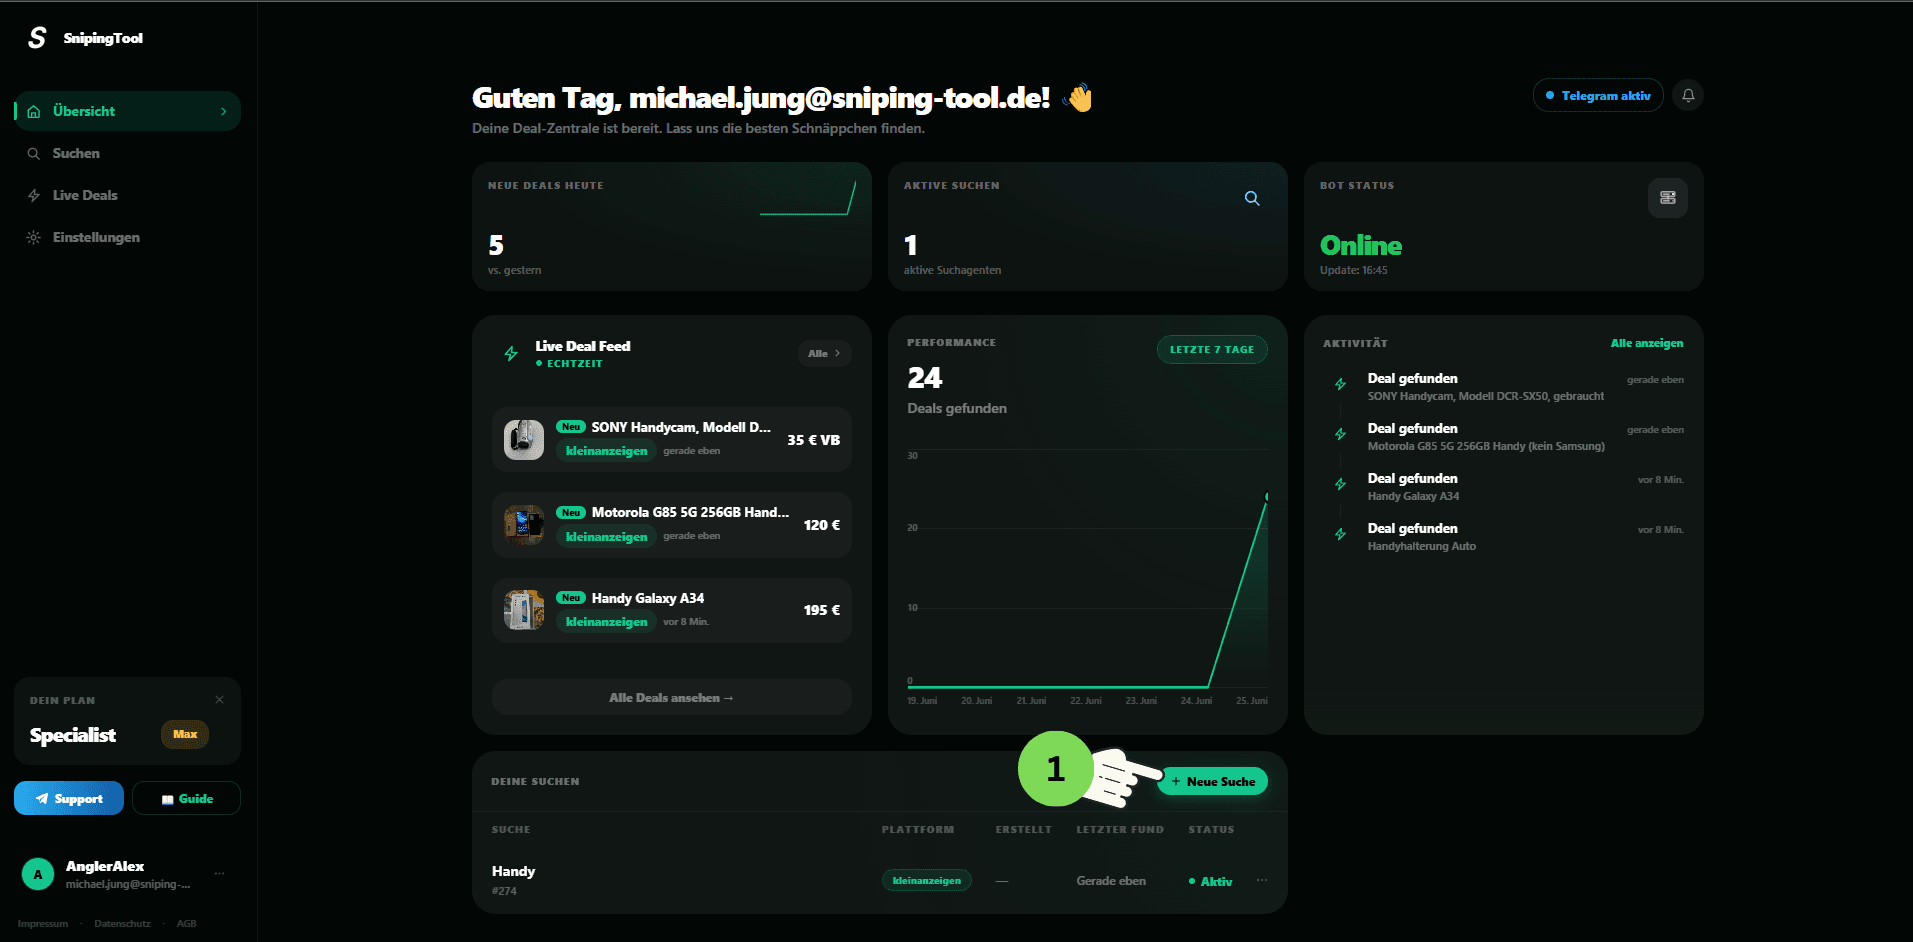Toggle the Aktiv status of Handy search
Image resolution: width=1913 pixels, height=942 pixels.
tap(1210, 881)
